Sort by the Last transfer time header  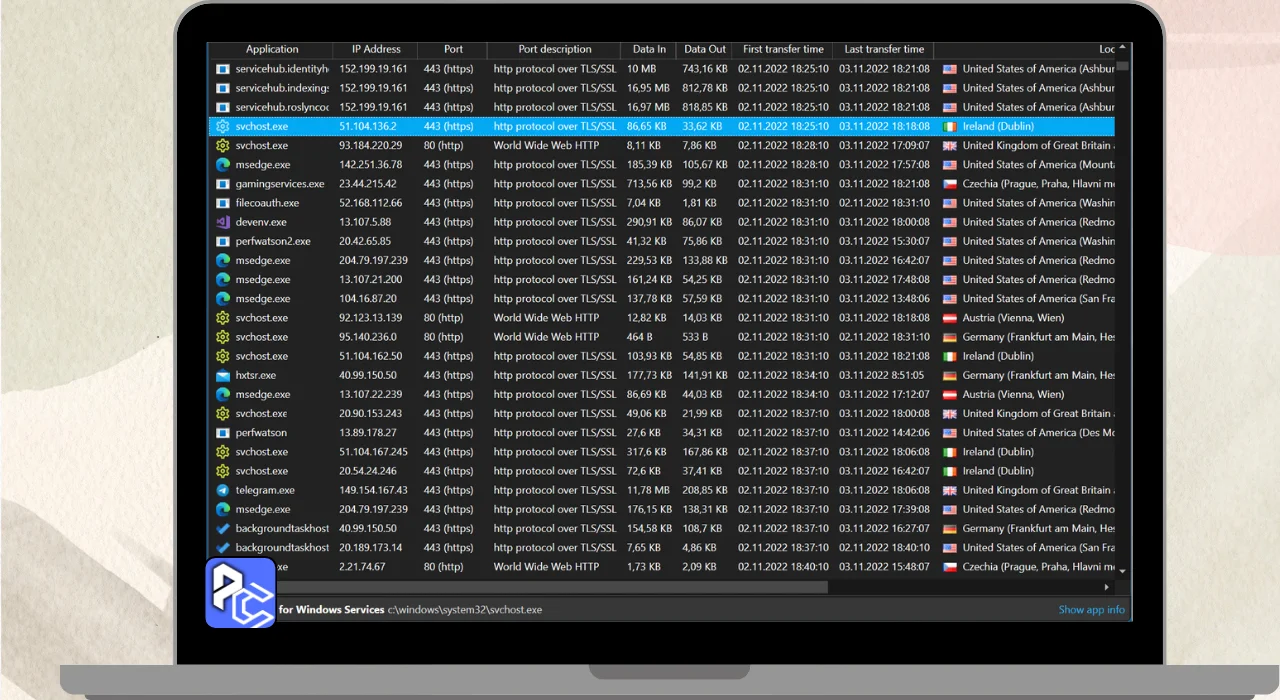(x=884, y=49)
